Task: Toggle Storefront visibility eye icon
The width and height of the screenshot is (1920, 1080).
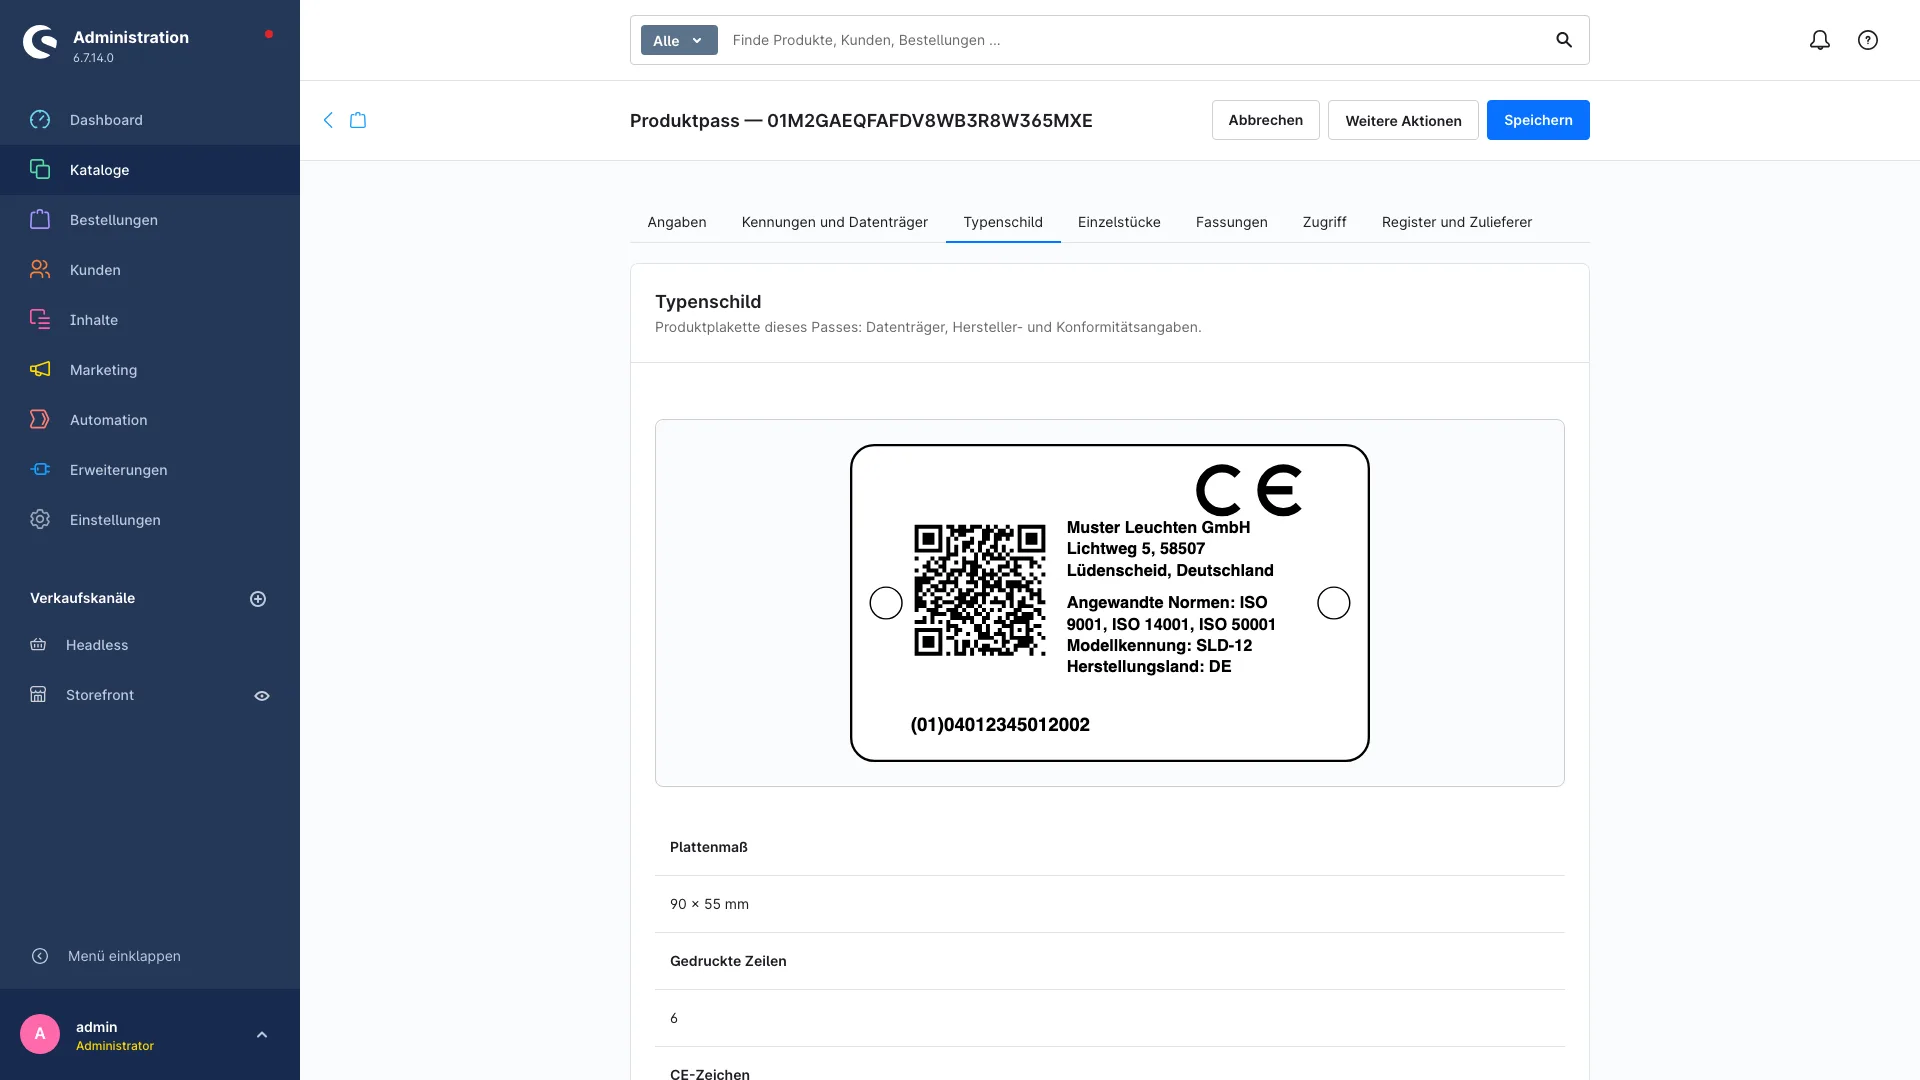Action: tap(262, 696)
